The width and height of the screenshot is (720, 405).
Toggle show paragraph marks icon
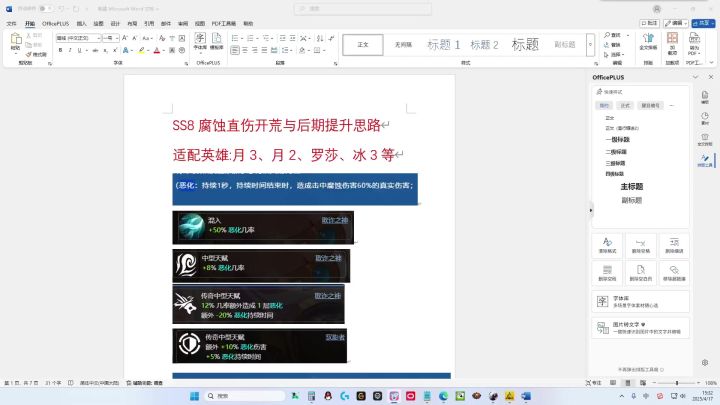pyautogui.click(x=331, y=38)
